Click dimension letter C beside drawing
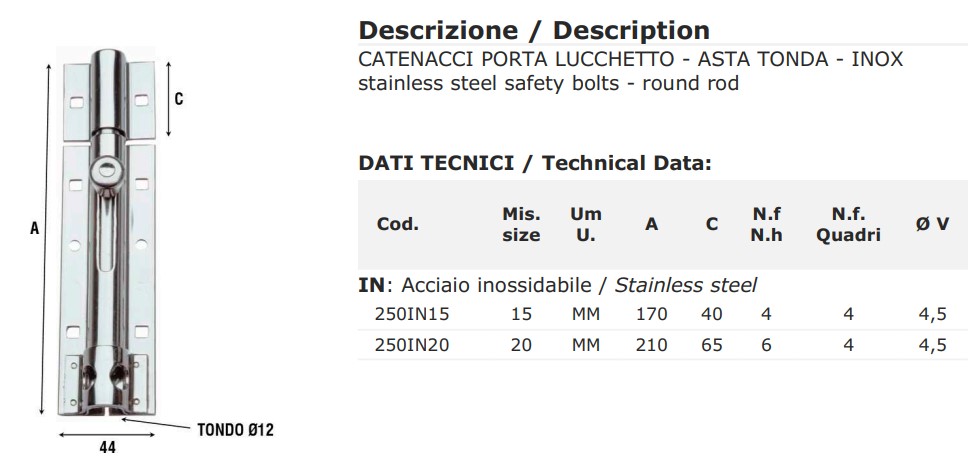The image size is (968, 464). pos(179,99)
